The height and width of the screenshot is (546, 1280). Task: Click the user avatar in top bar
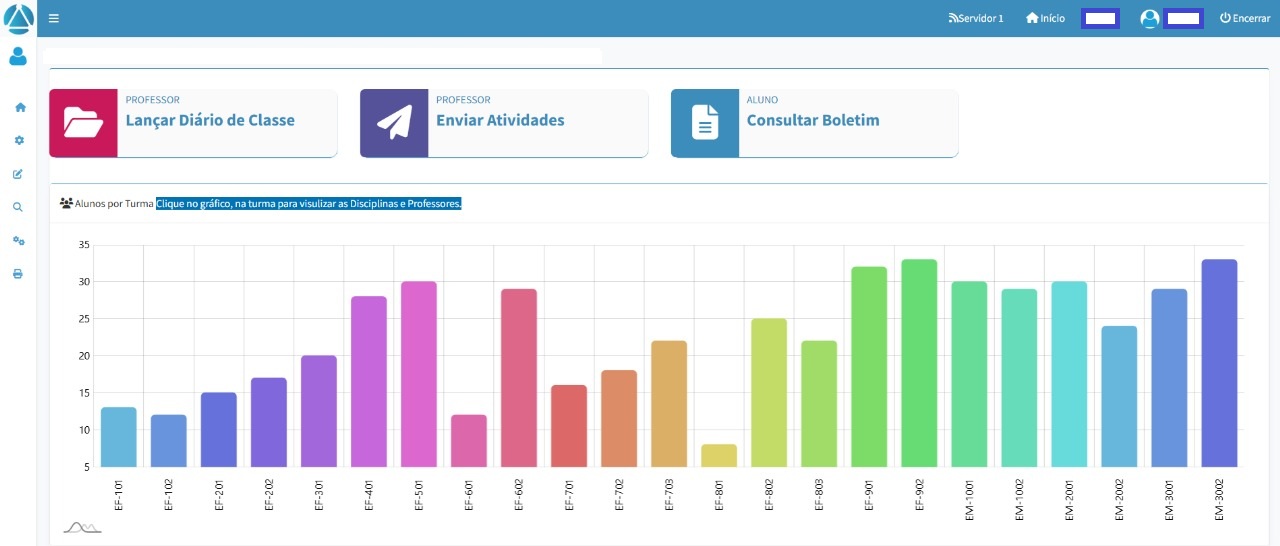(1149, 18)
